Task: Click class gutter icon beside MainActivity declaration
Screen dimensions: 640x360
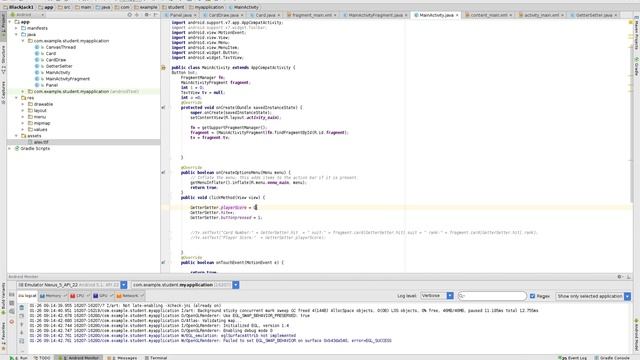Action: point(164,67)
